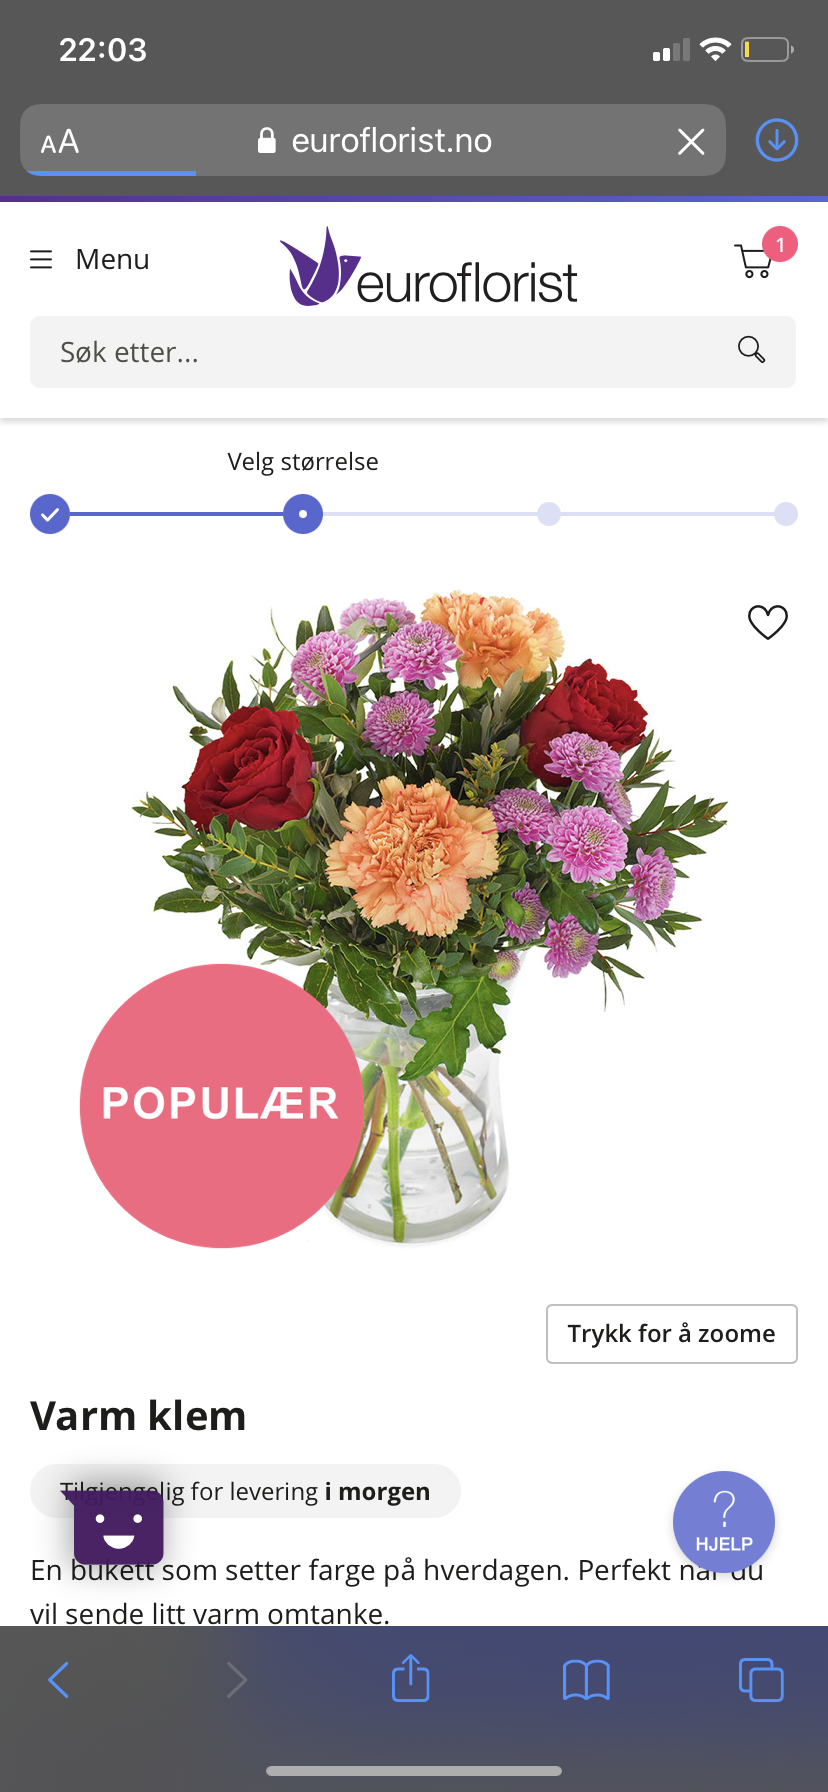
Task: Add Varm klem to favorites heart
Action: click(x=768, y=622)
